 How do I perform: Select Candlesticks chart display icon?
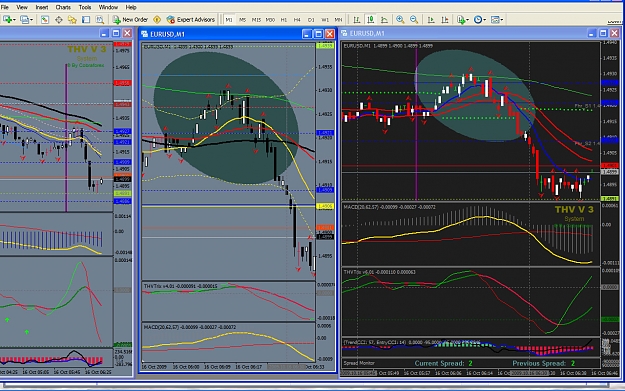tap(371, 20)
